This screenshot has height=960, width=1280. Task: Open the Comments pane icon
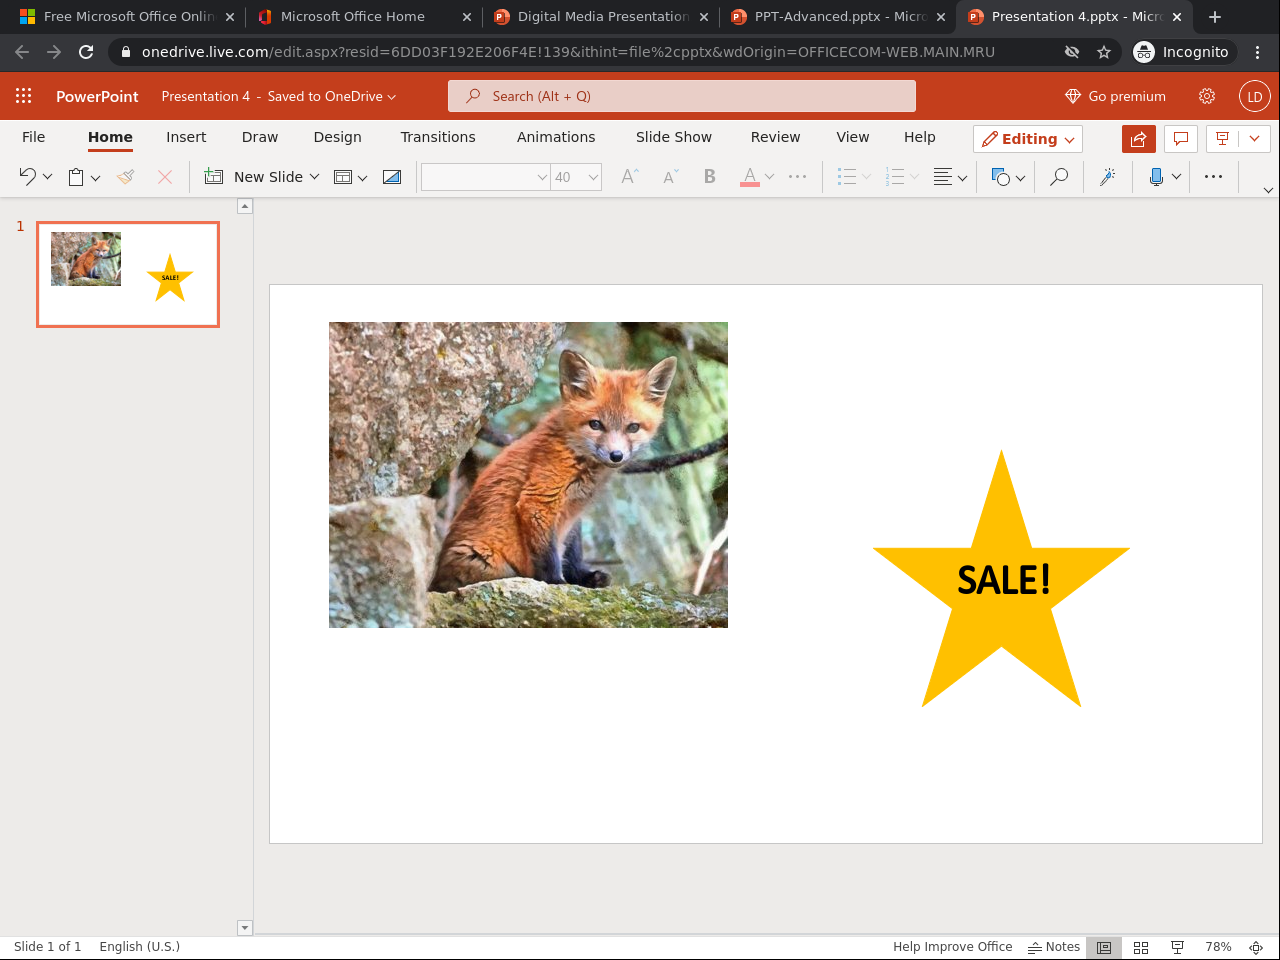[x=1181, y=139]
